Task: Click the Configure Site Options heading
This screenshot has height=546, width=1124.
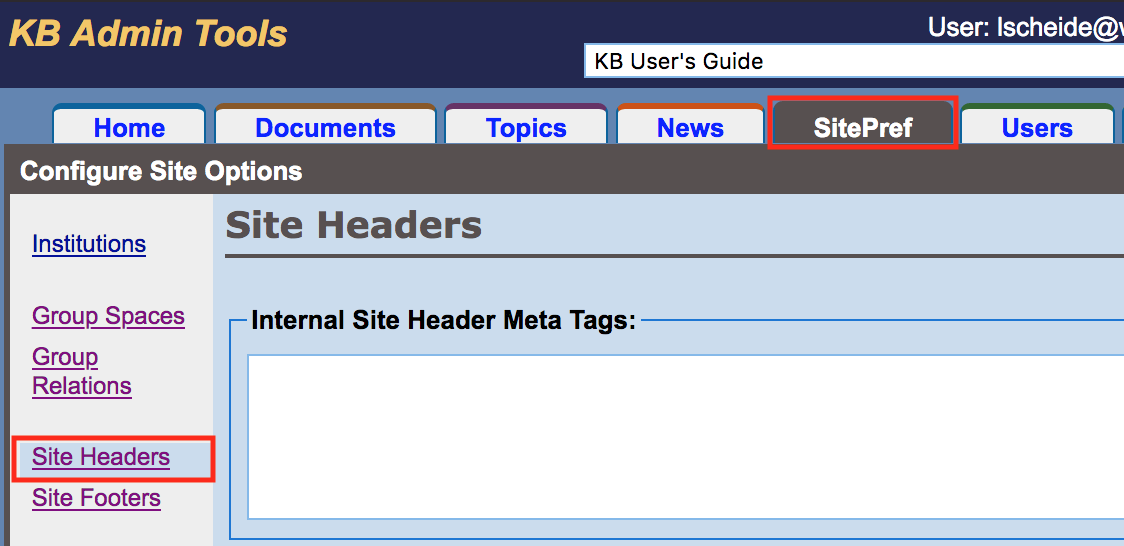Action: click(x=161, y=171)
